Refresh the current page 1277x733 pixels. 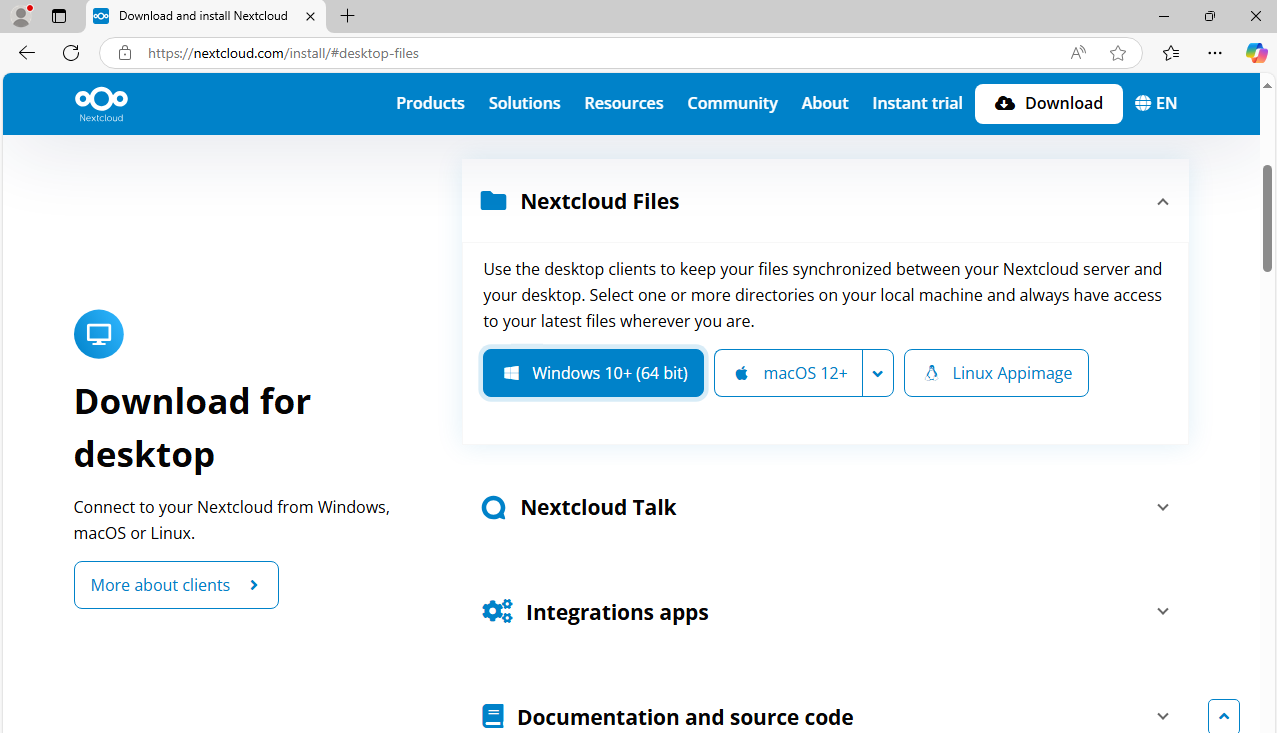tap(71, 53)
